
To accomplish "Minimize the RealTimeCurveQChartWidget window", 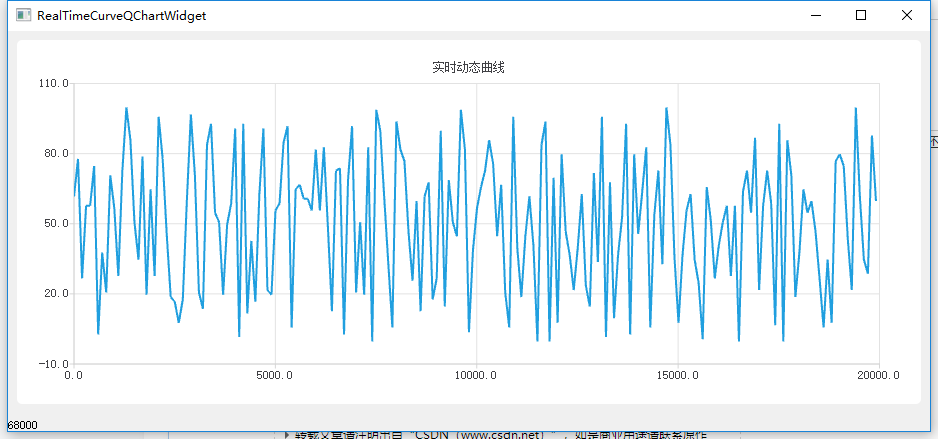I will [x=816, y=16].
